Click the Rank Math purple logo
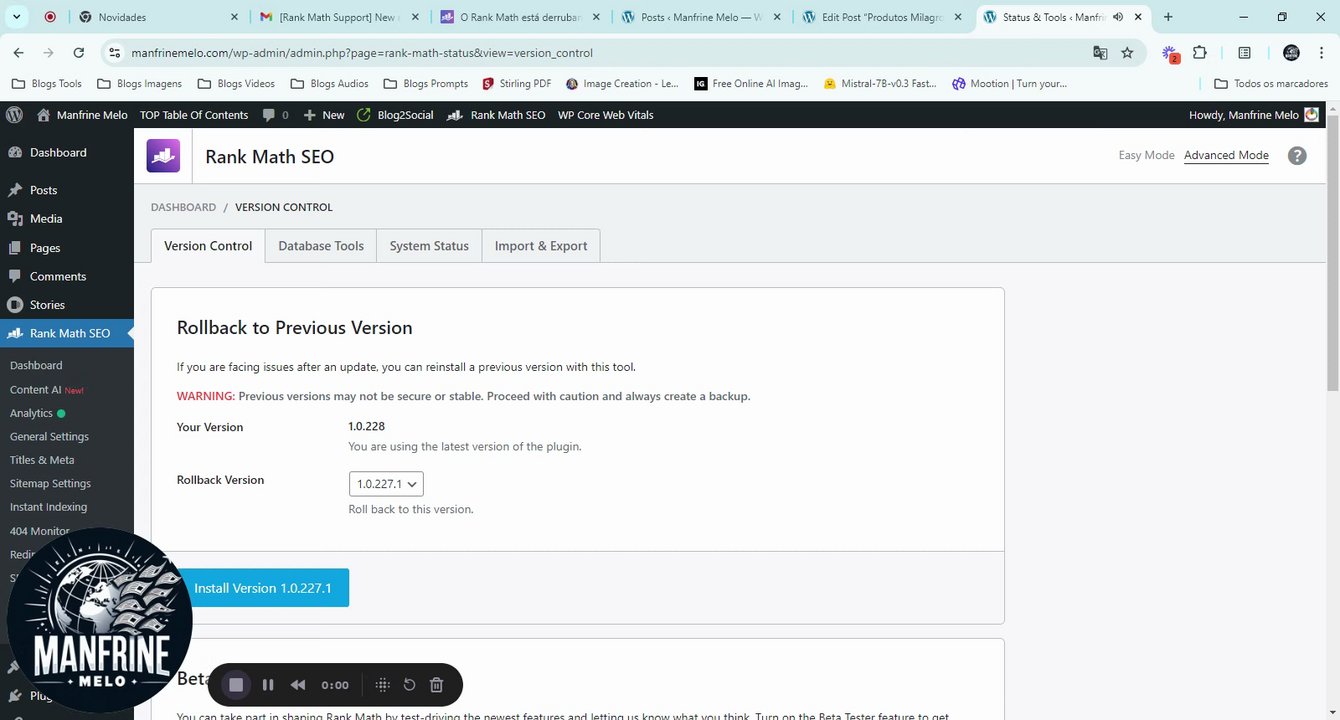1340x720 pixels. coord(163,156)
